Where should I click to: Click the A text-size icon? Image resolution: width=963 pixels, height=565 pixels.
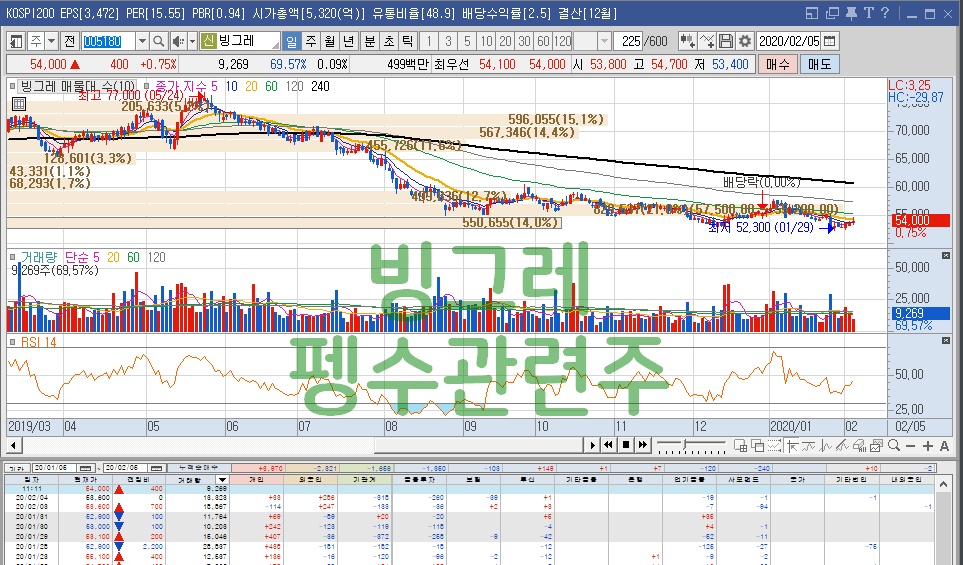945,446
